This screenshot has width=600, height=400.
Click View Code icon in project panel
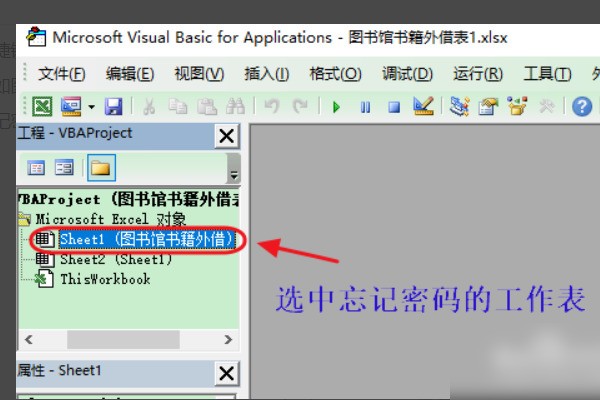(x=36, y=168)
